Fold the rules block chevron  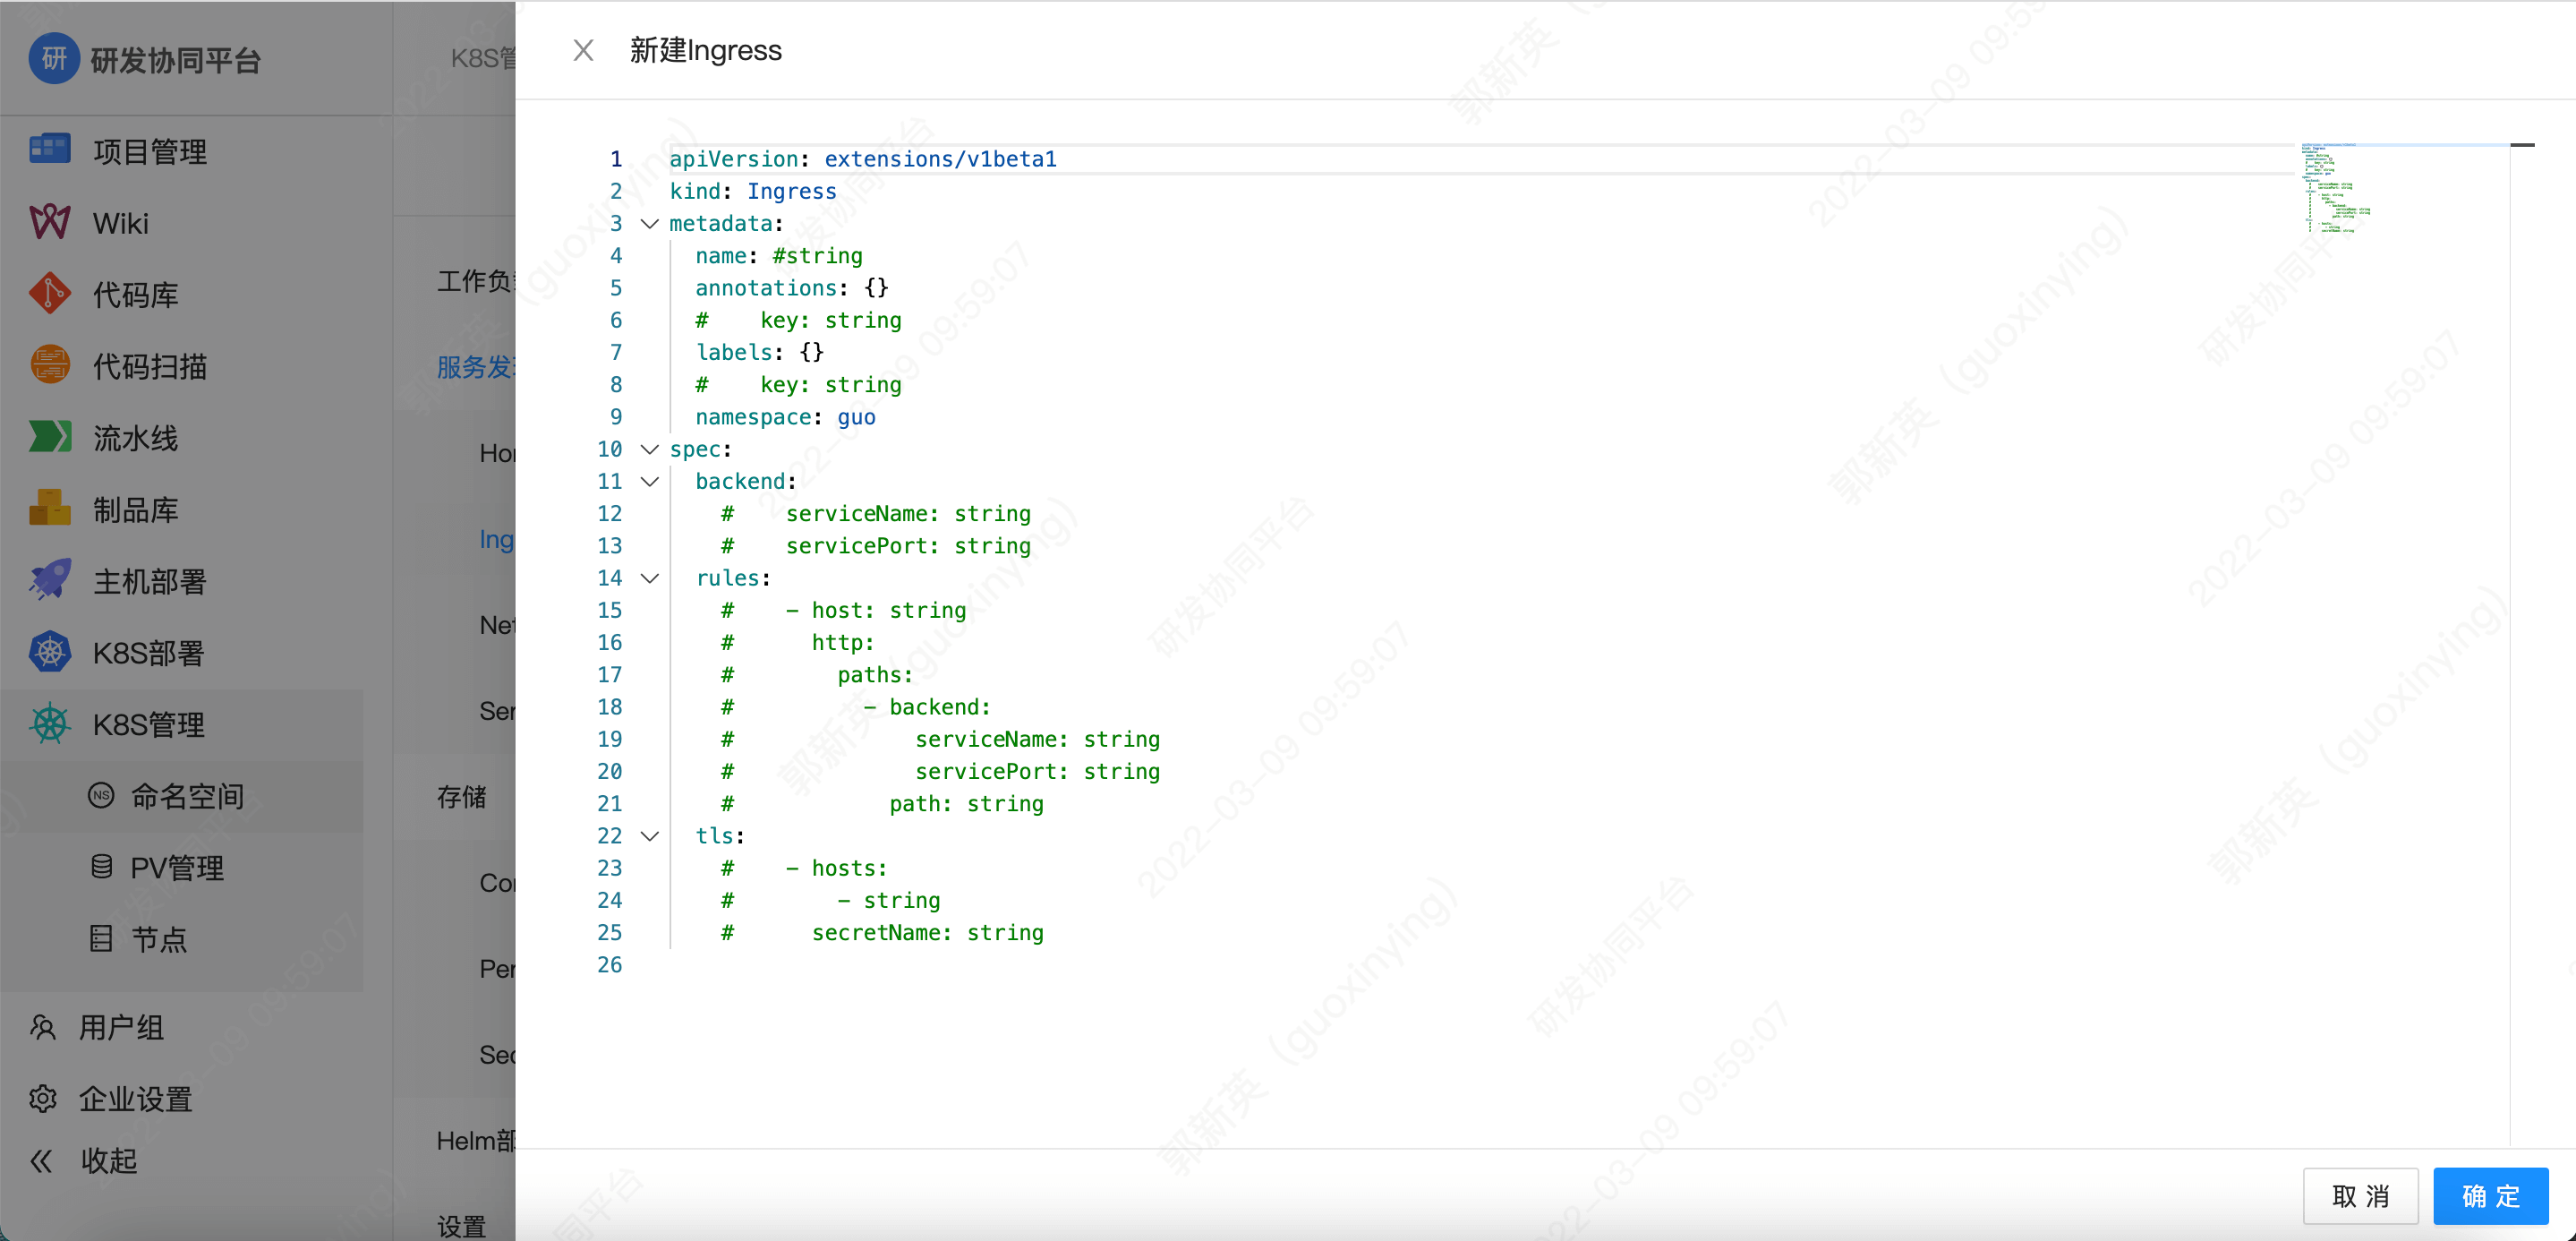pos(650,578)
